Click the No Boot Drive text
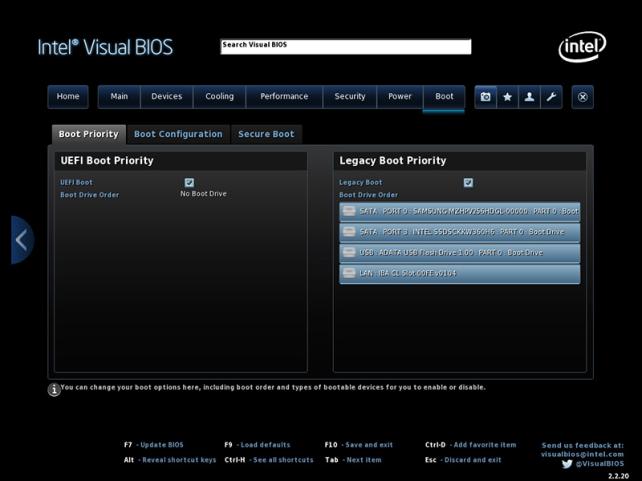Image resolution: width=642 pixels, height=481 pixels. point(203,194)
